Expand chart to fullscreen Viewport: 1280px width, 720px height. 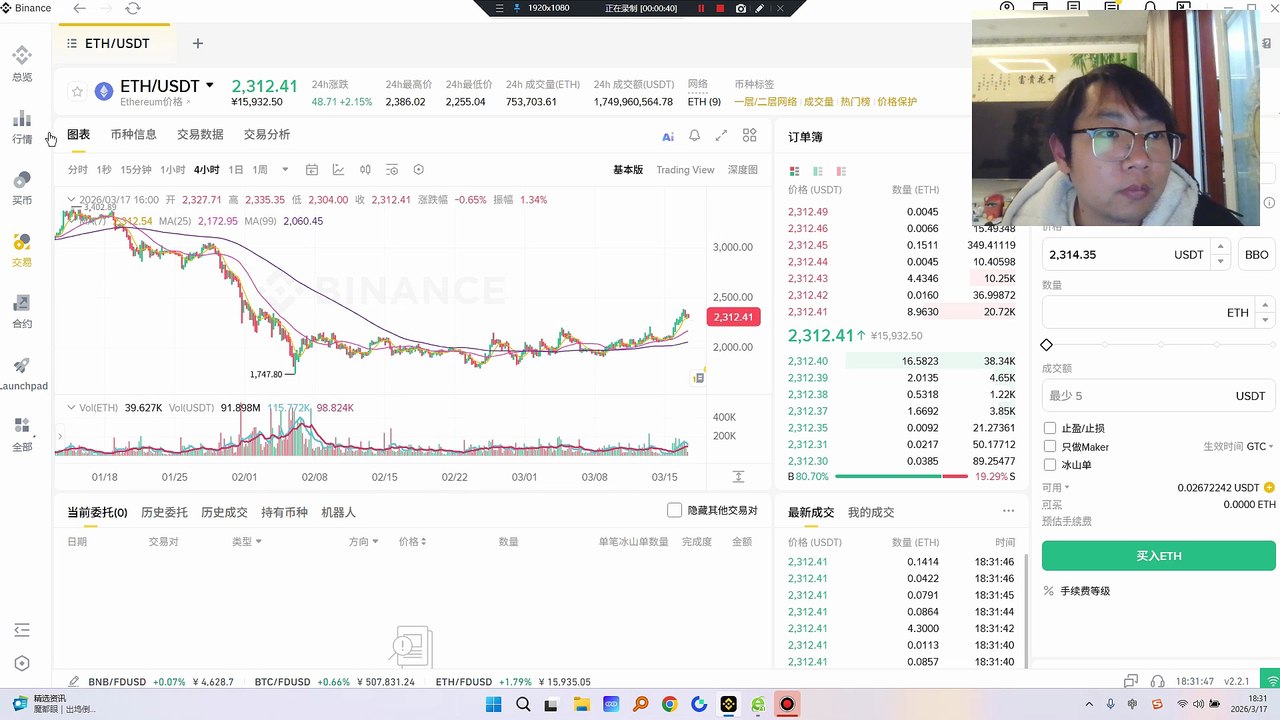click(x=721, y=136)
